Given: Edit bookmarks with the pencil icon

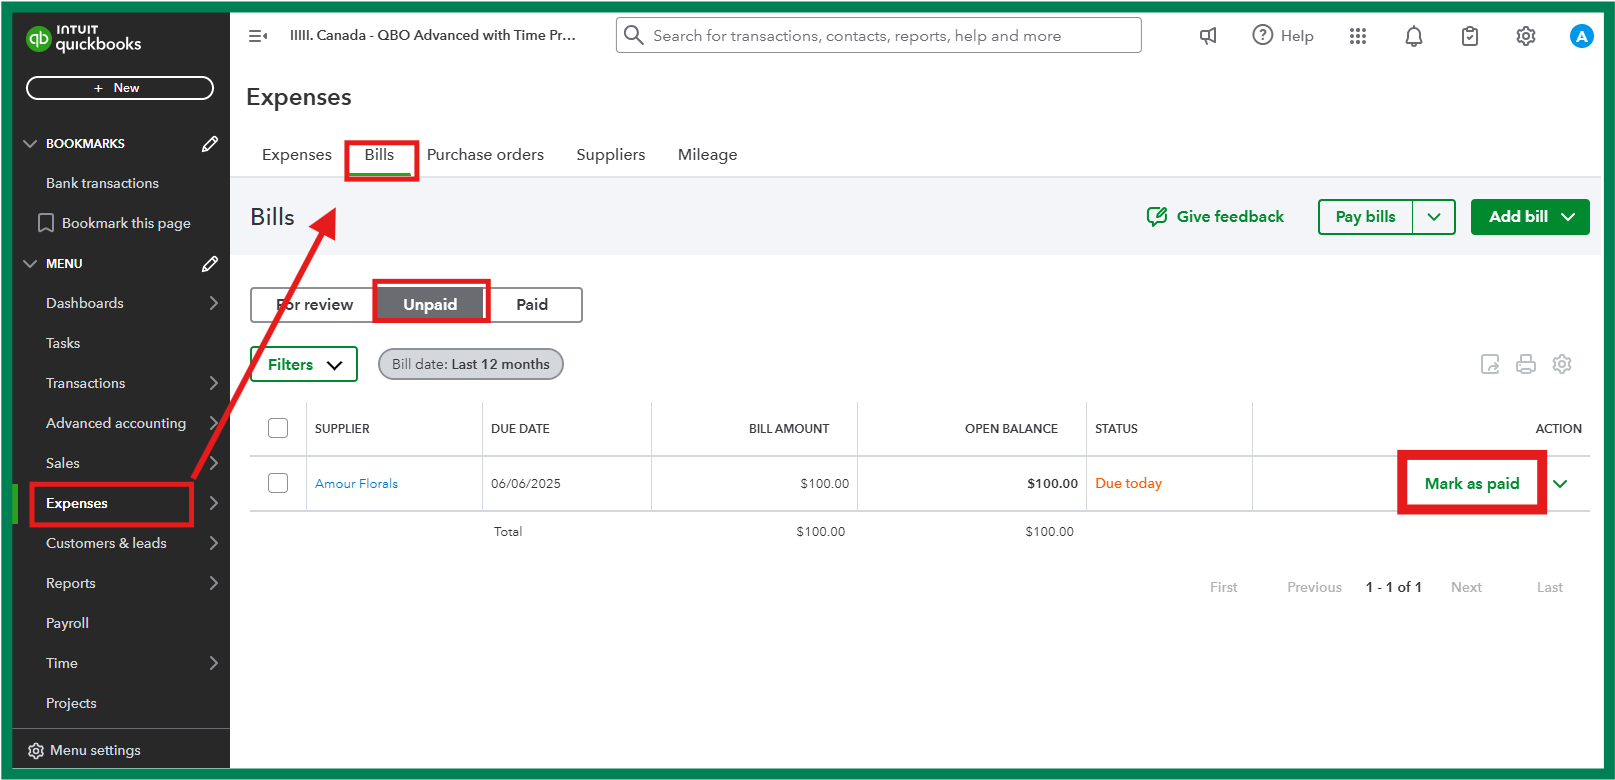Looking at the screenshot, I should [209, 144].
